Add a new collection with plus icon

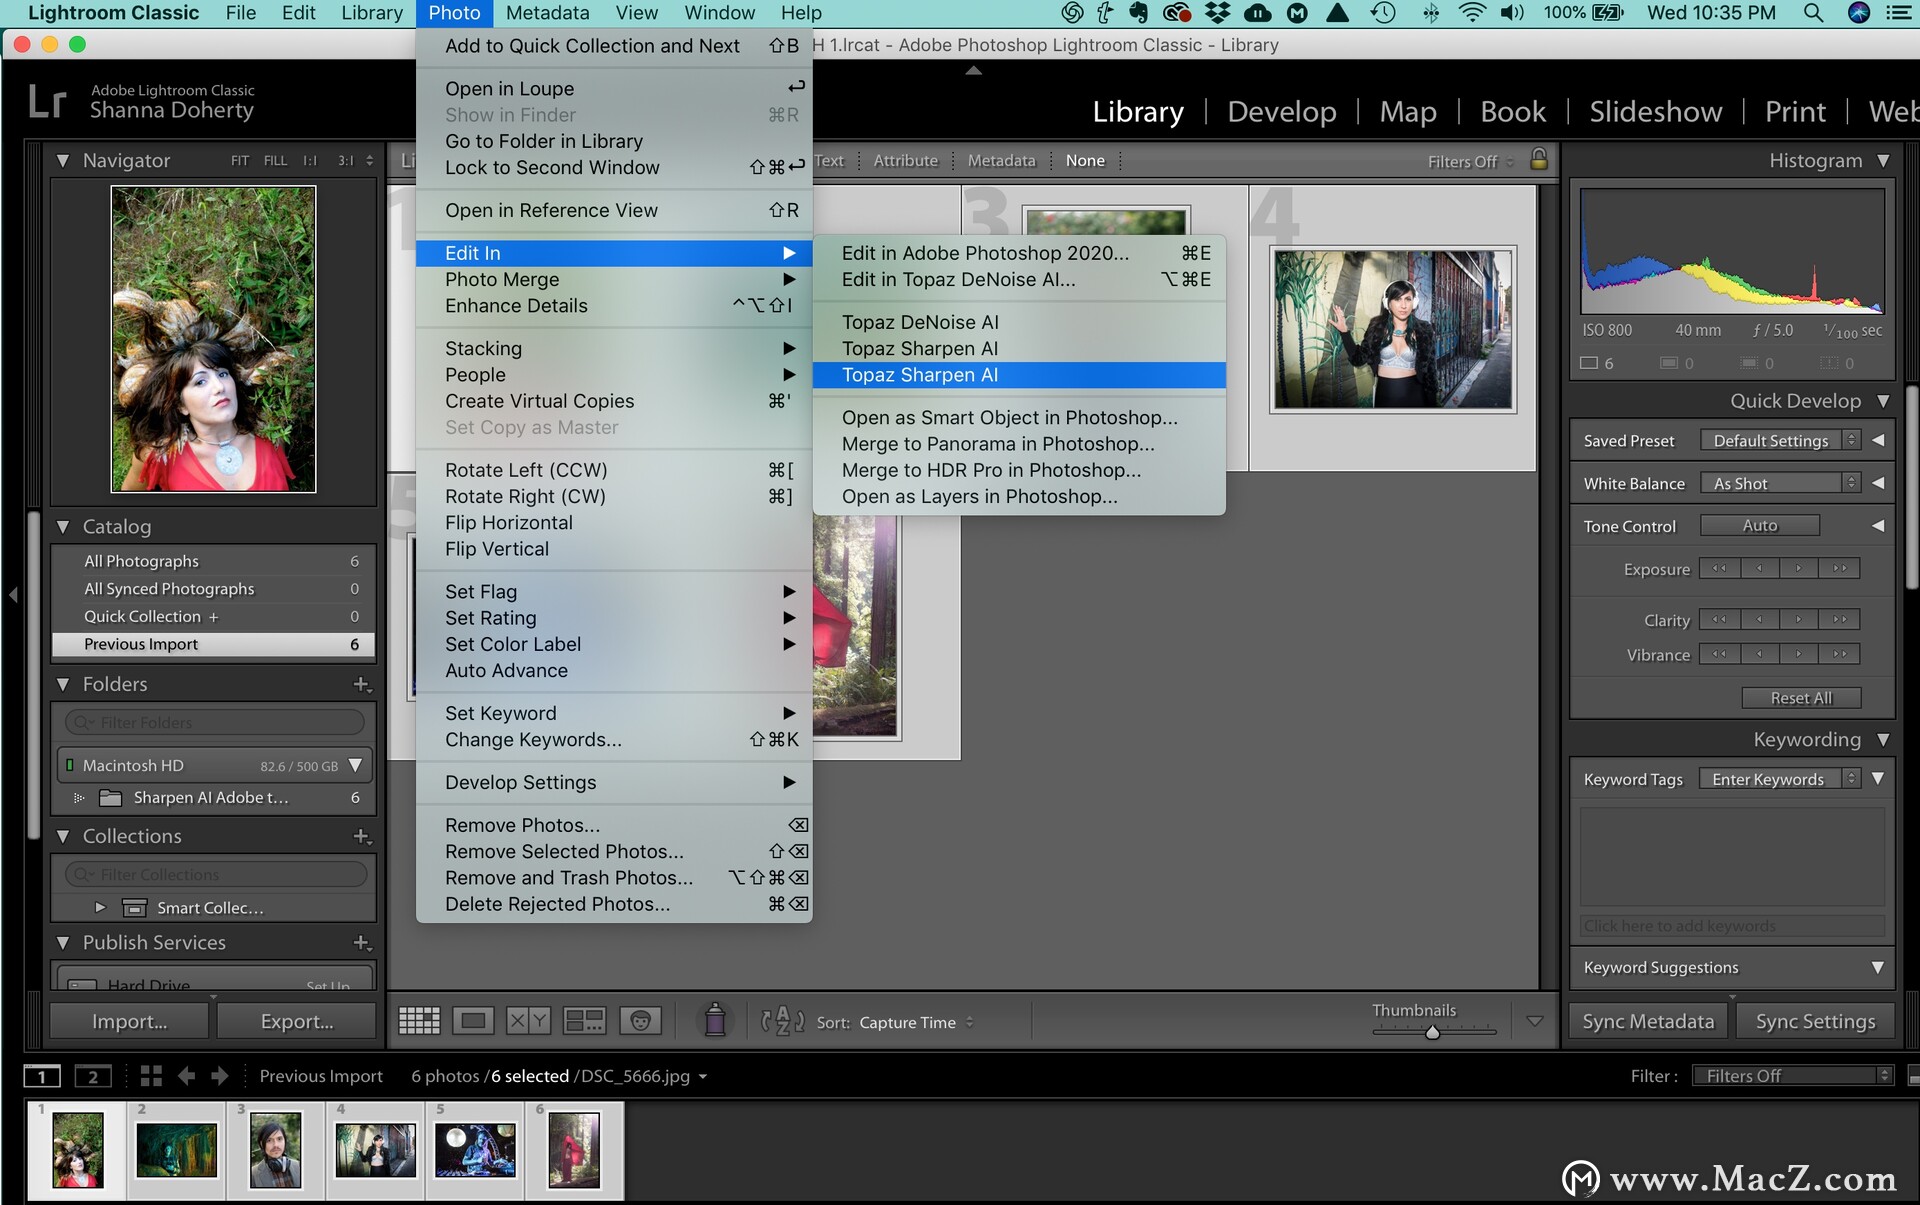coord(362,836)
